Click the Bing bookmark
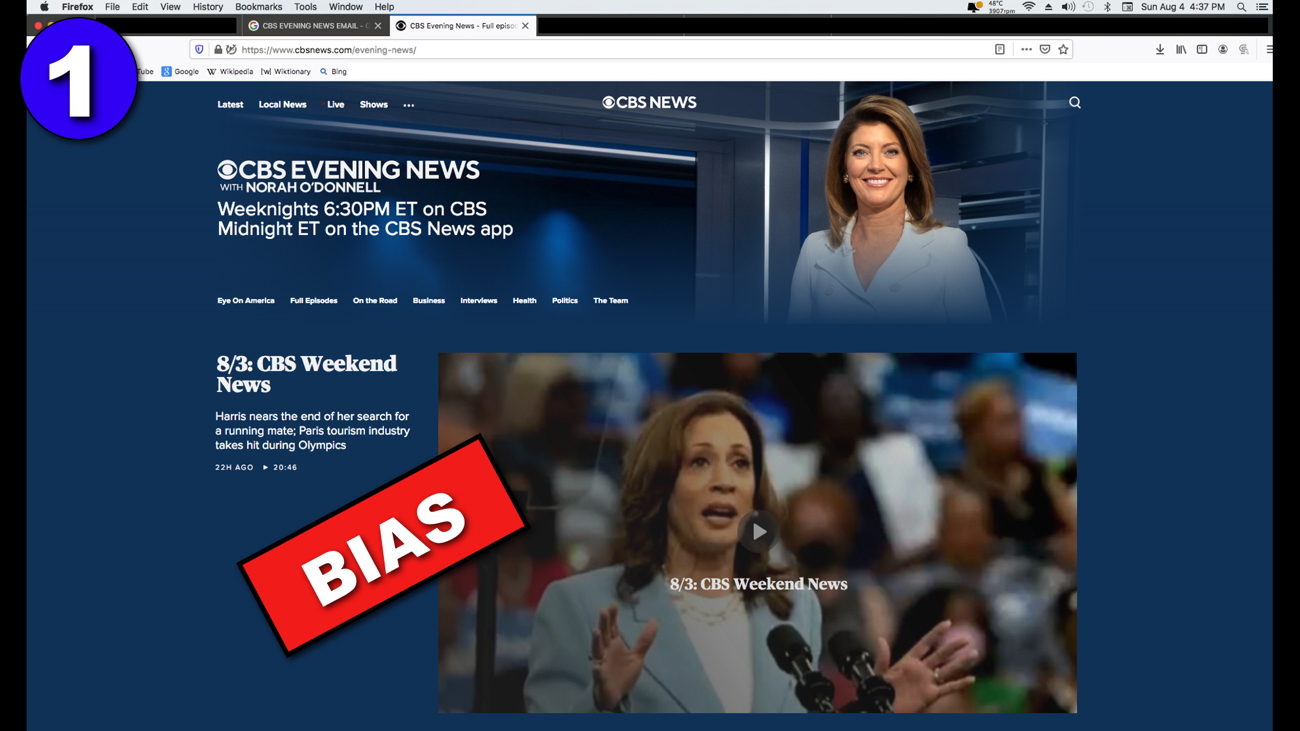The image size is (1300, 731). 333,72
